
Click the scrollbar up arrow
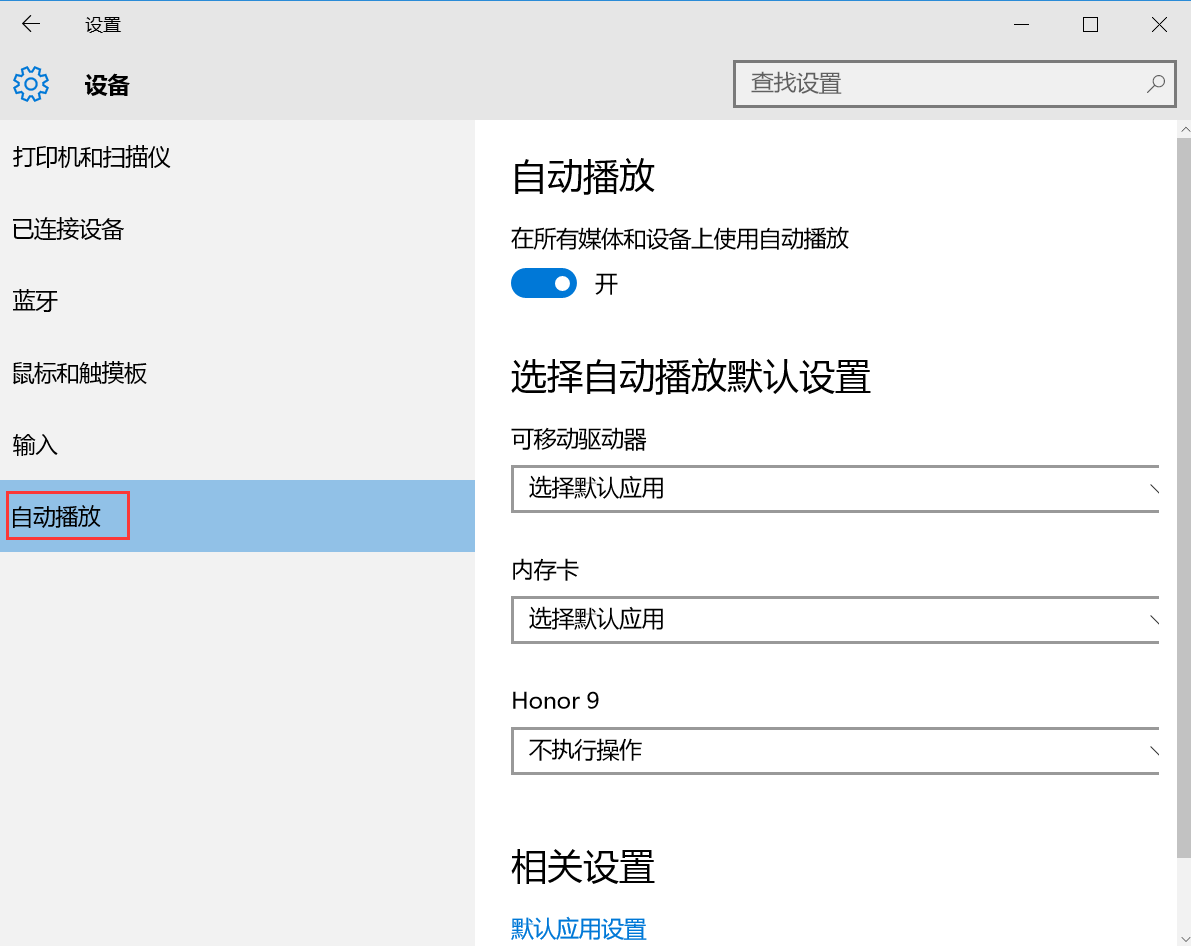(1183, 130)
